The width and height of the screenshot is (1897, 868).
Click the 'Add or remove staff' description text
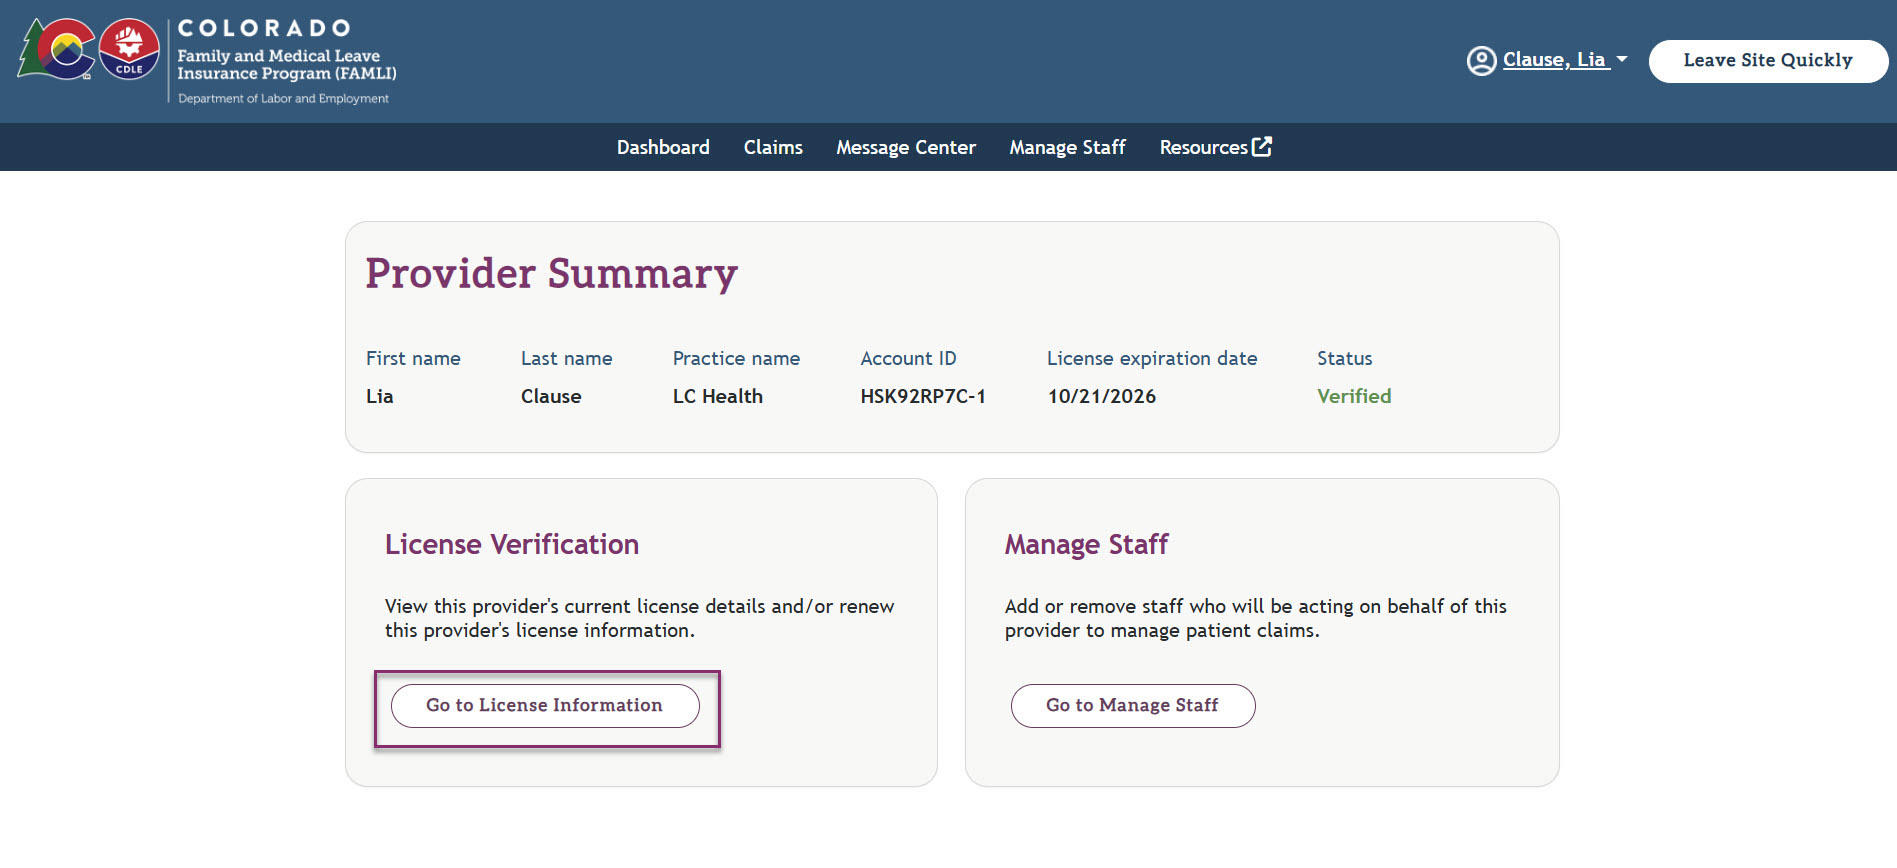pos(1255,618)
